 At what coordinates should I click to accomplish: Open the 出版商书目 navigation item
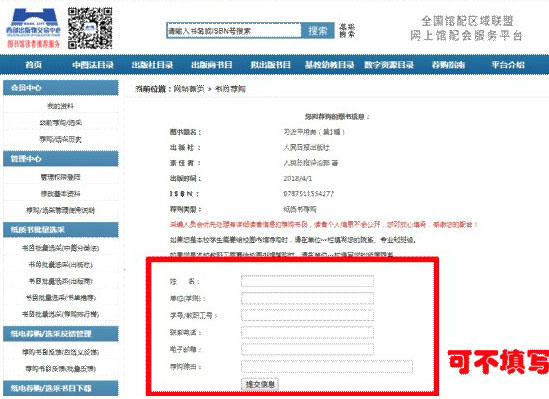[x=211, y=65]
